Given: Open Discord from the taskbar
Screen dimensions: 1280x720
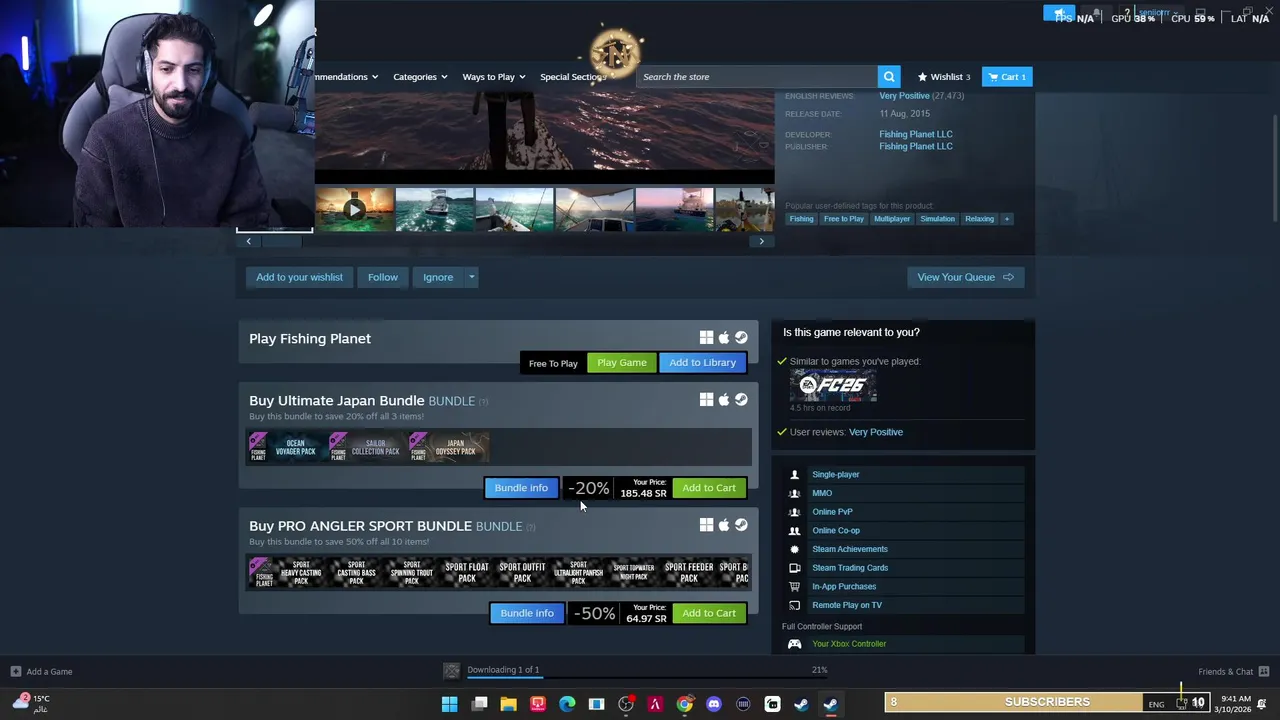Looking at the screenshot, I should pos(713,704).
